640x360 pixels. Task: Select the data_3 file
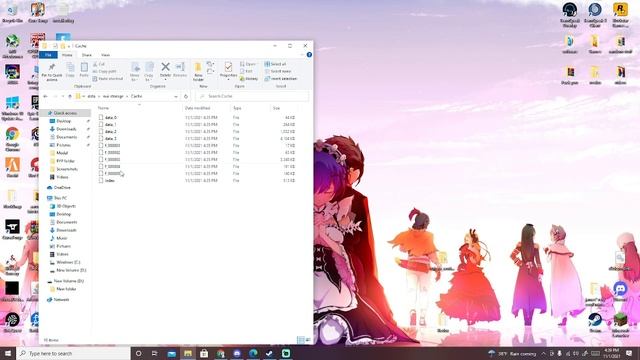(110, 138)
